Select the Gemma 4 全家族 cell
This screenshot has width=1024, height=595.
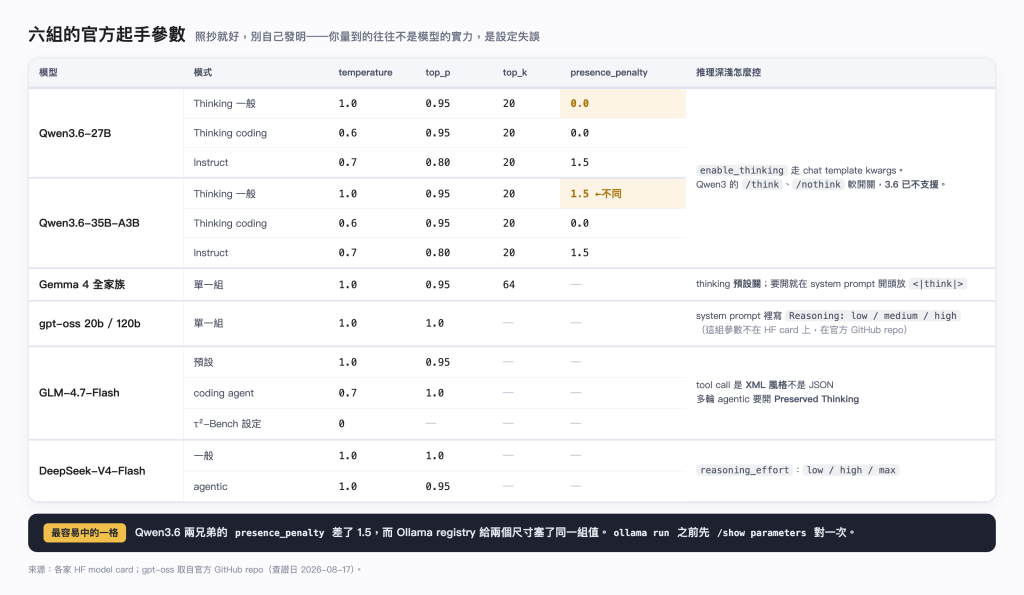point(106,285)
